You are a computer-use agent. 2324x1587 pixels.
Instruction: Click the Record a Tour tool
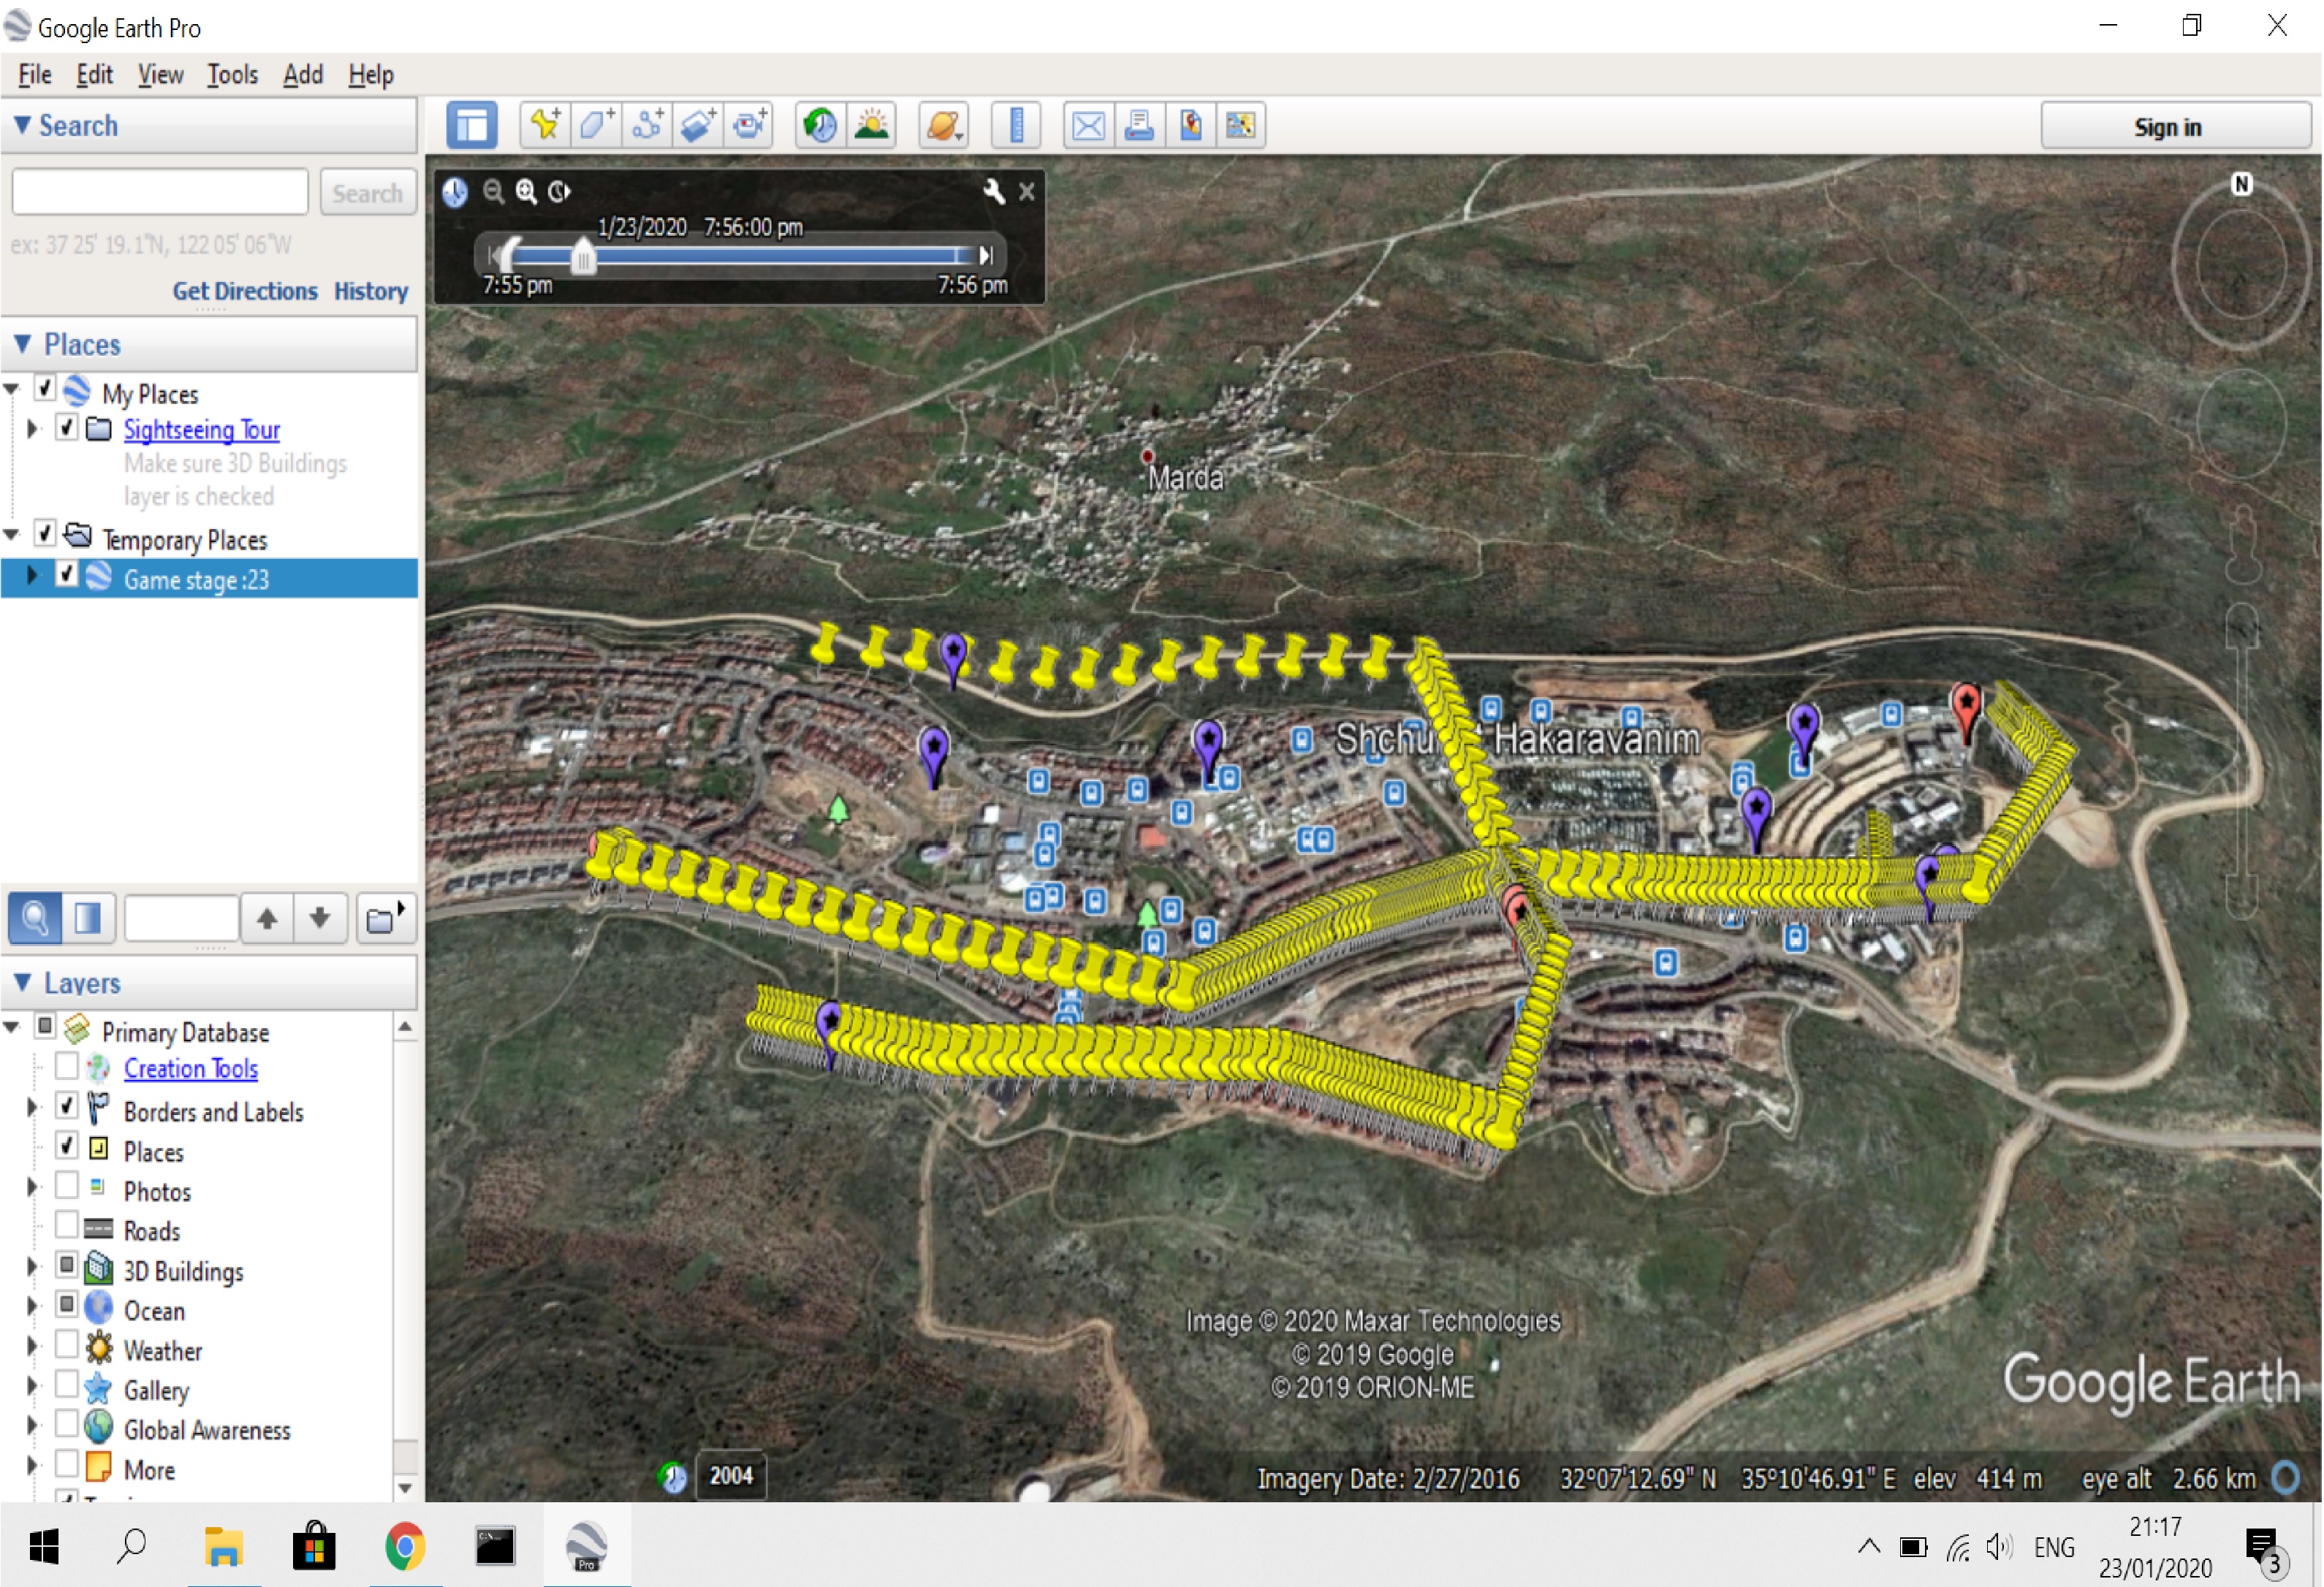pyautogui.click(x=749, y=126)
